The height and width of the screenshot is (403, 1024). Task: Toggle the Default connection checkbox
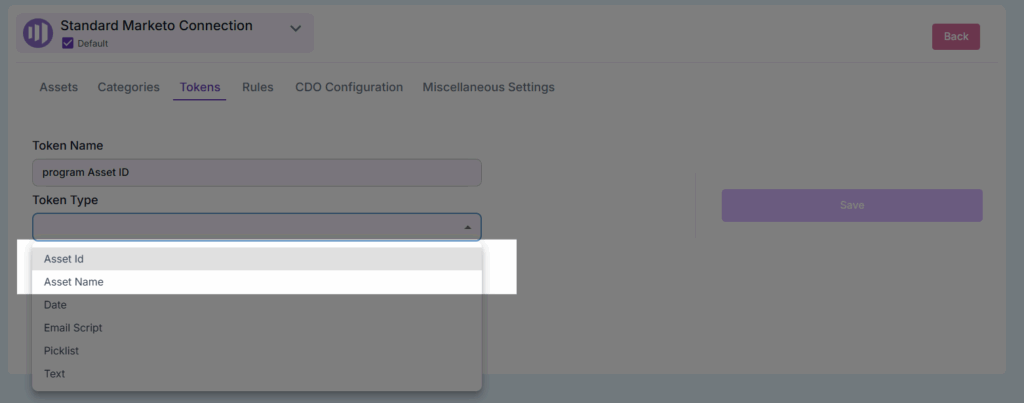point(67,43)
